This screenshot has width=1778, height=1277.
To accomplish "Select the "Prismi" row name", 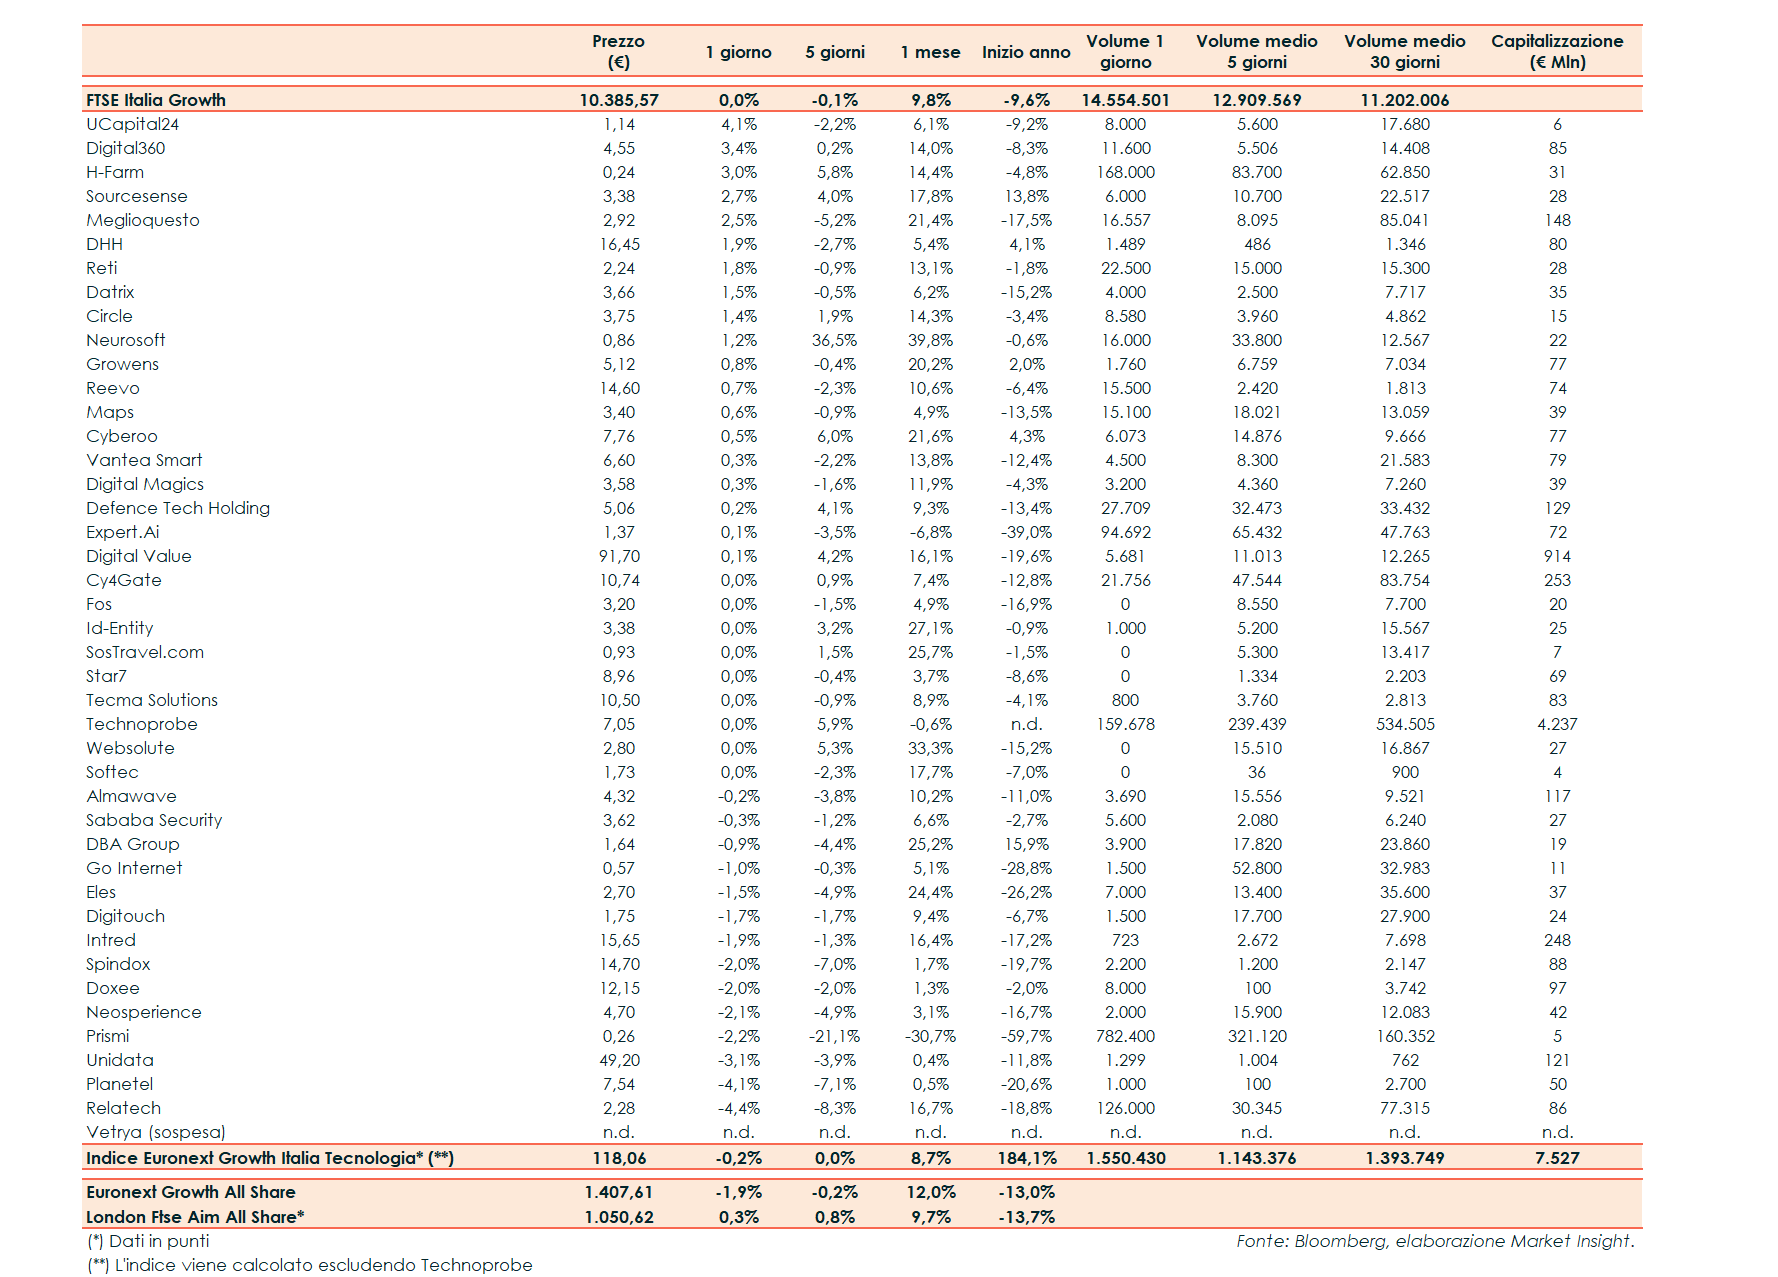I will click(x=108, y=1036).
